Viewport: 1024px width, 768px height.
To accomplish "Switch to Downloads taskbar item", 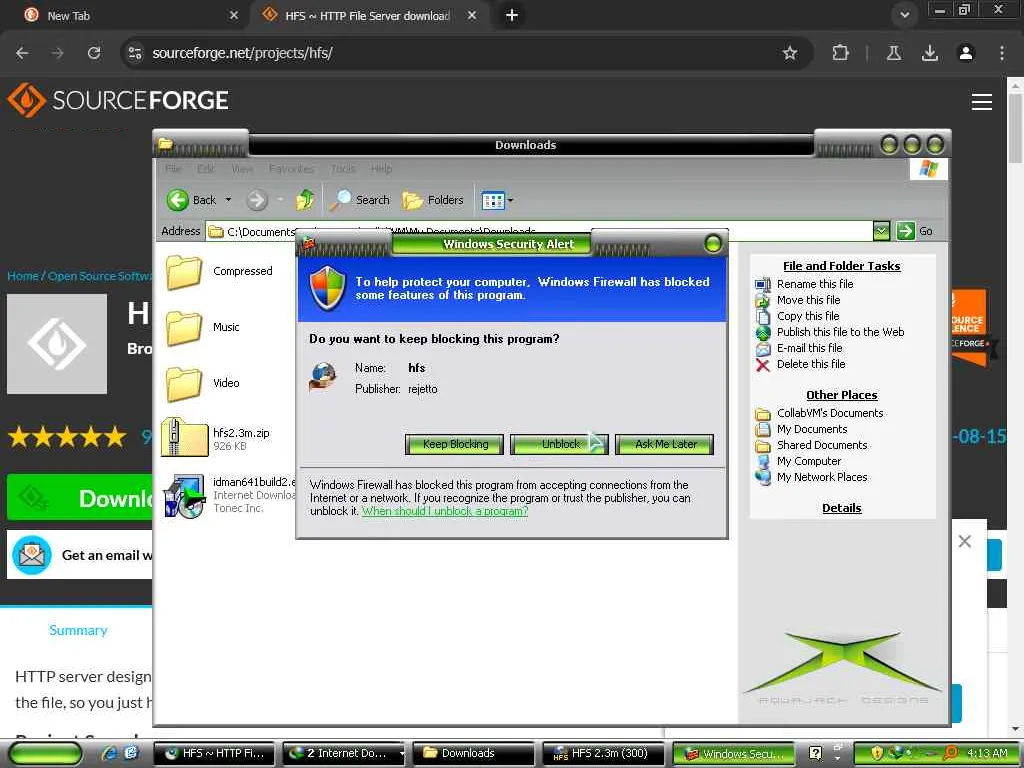I will 473,754.
